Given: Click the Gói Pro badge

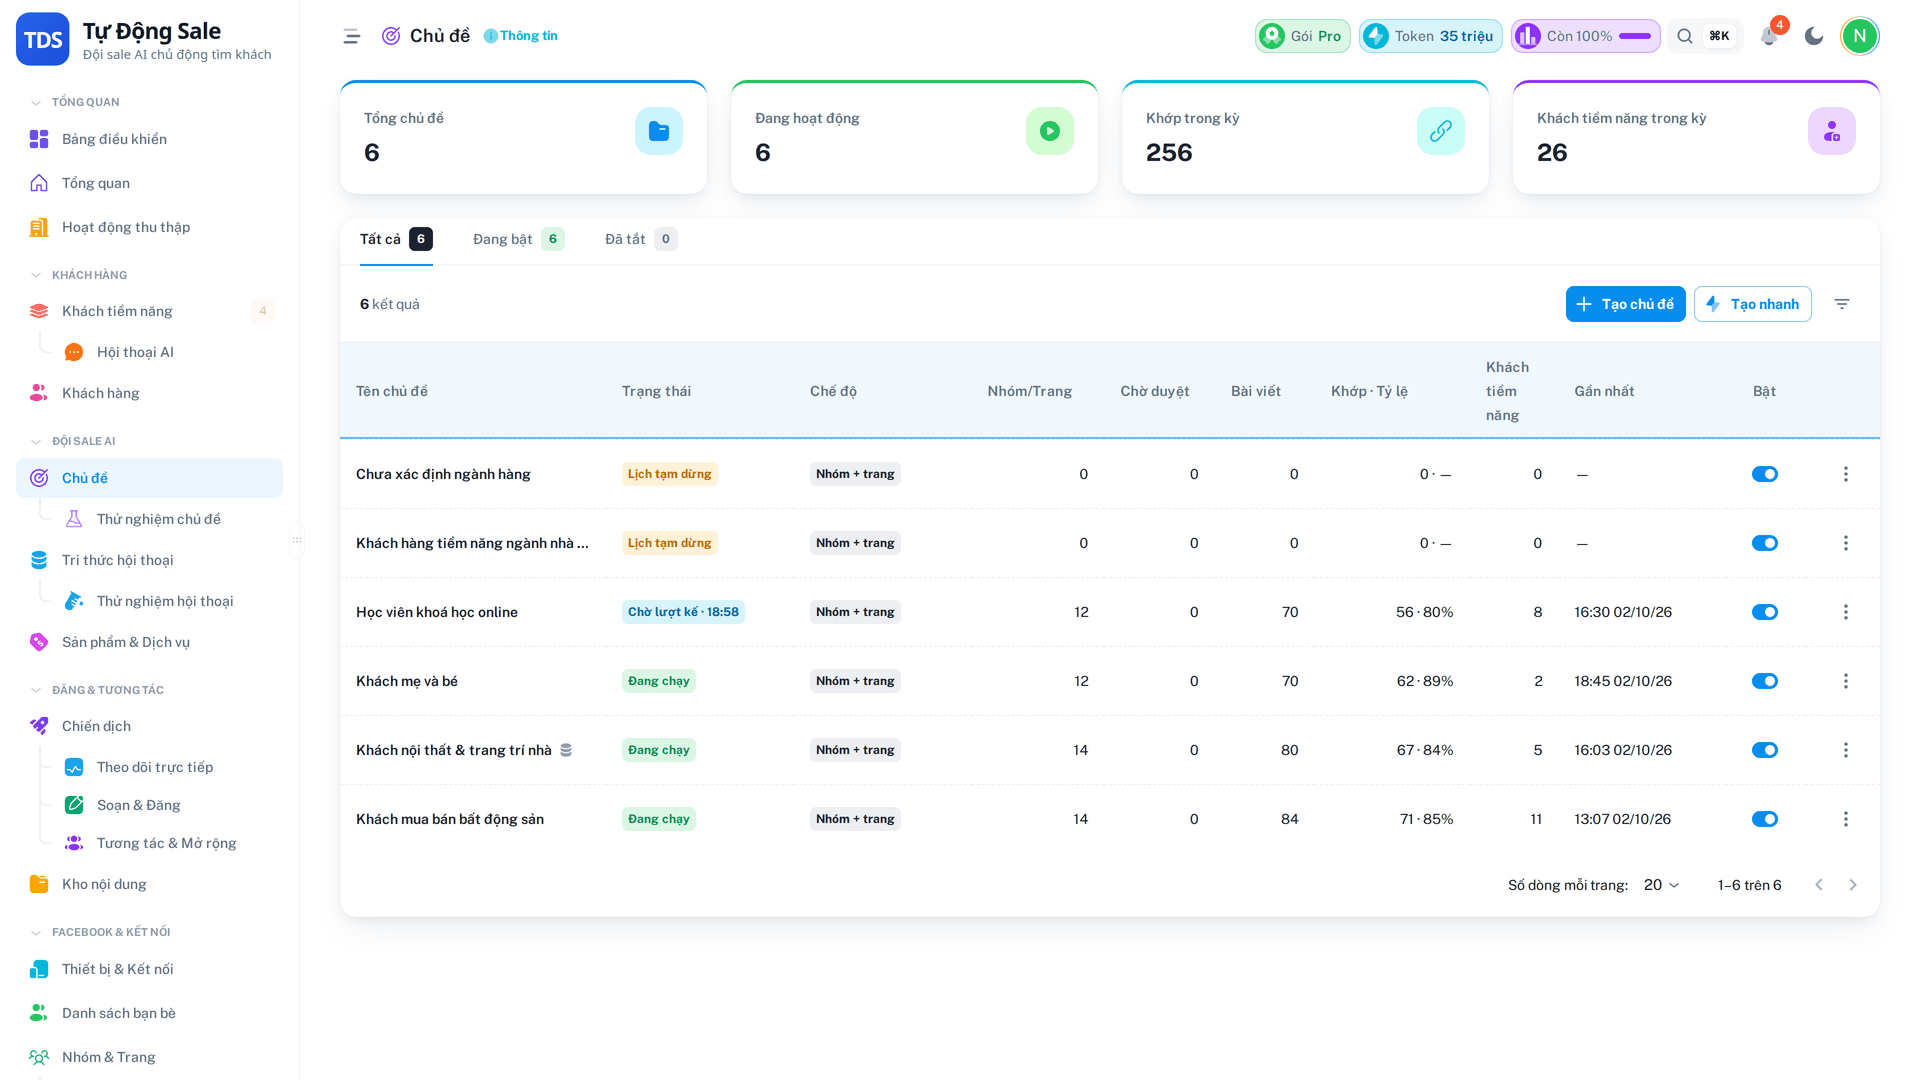Looking at the screenshot, I should point(1303,36).
